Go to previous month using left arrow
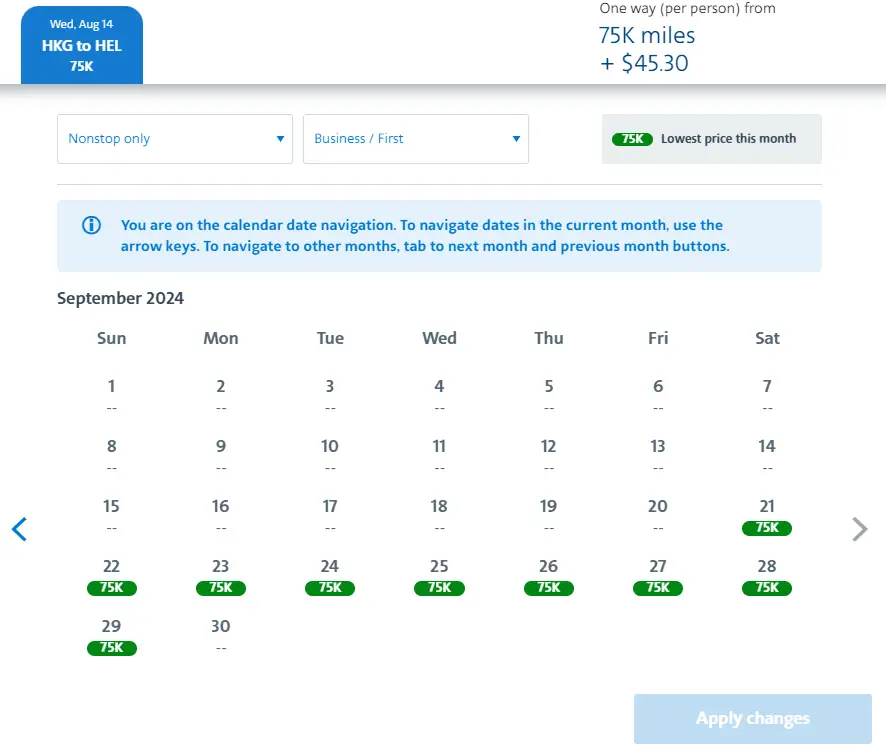 coord(19,529)
